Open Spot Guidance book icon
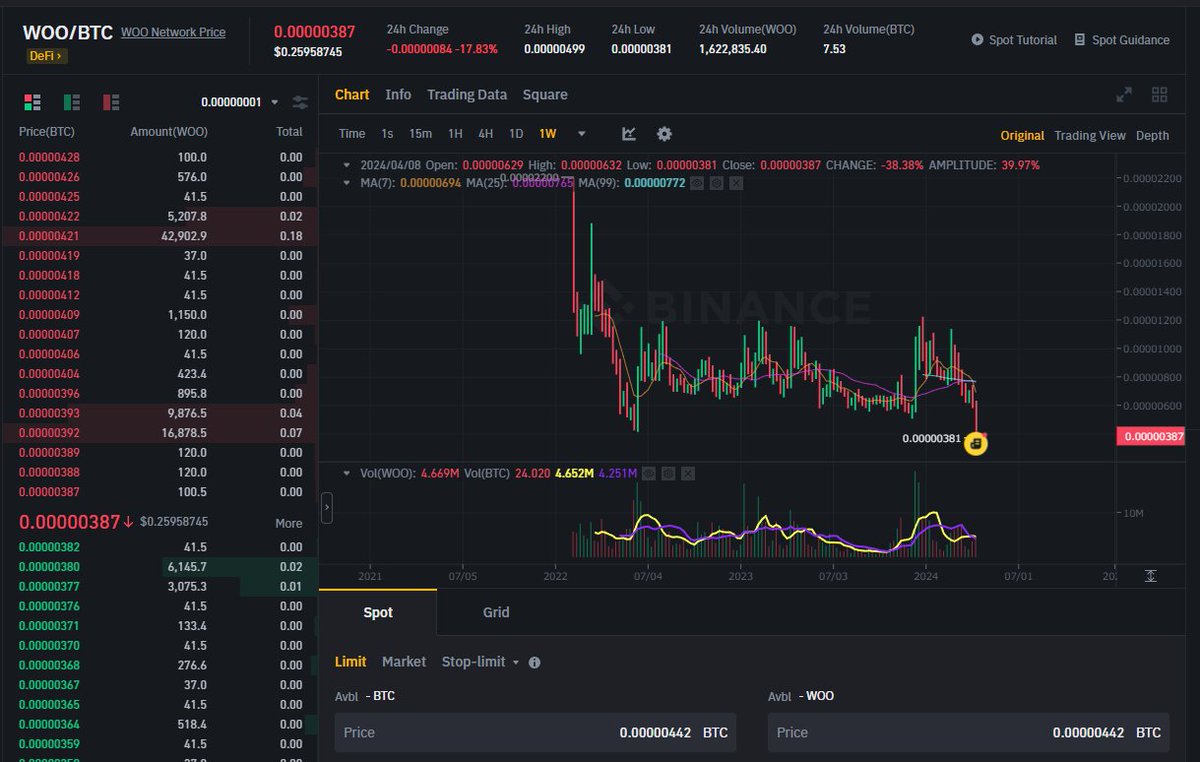 pos(1080,40)
